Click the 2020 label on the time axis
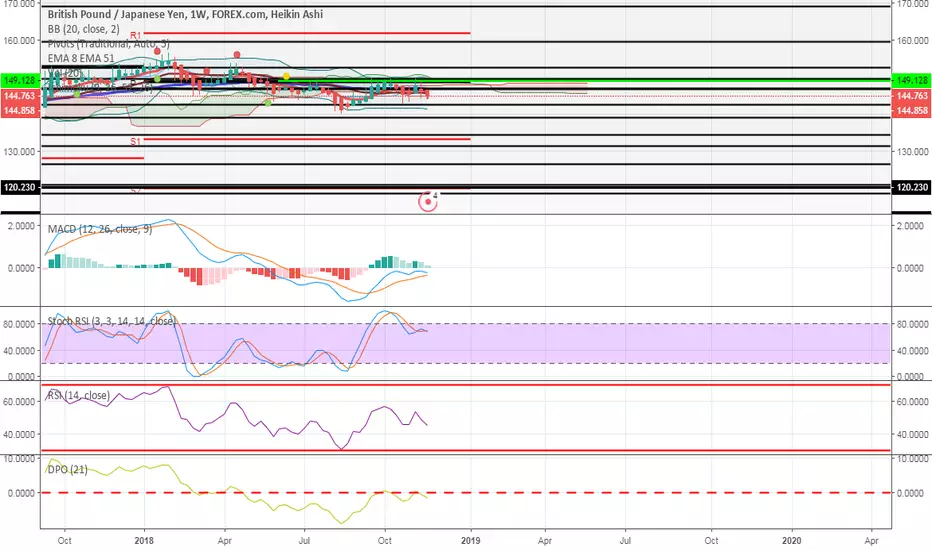The height and width of the screenshot is (550, 932). 792,540
